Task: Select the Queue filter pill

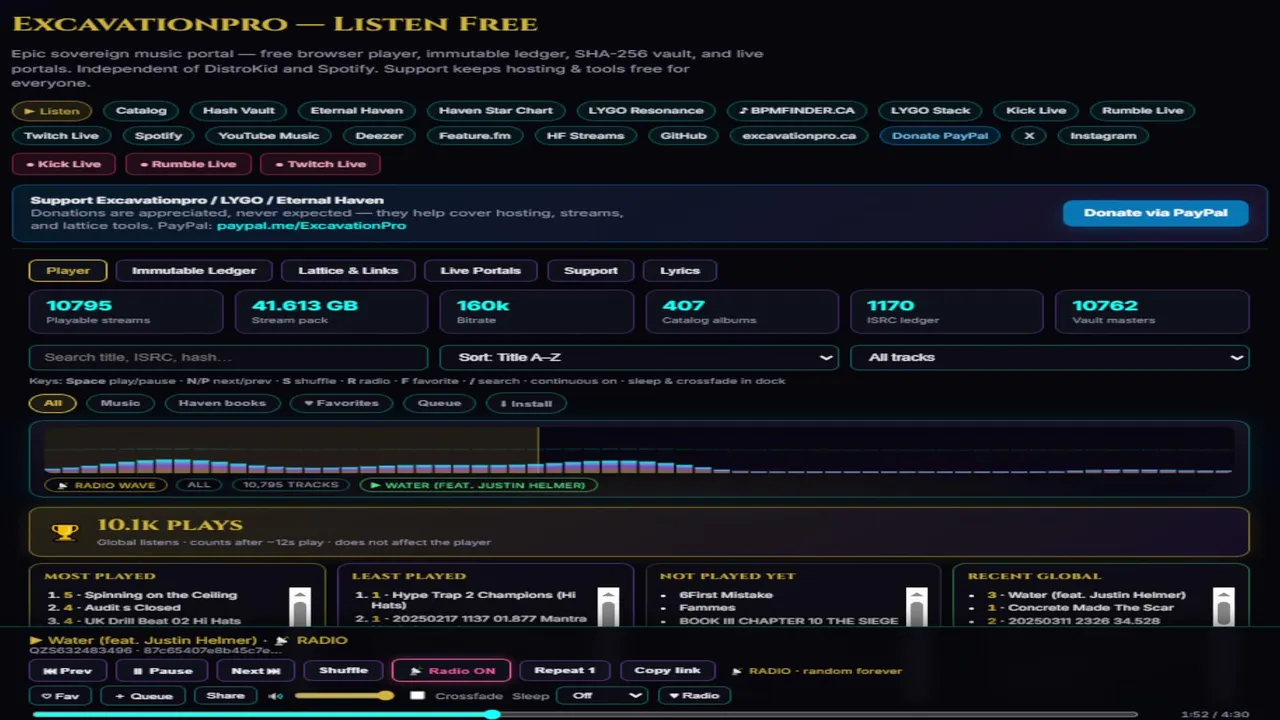Action: 439,403
